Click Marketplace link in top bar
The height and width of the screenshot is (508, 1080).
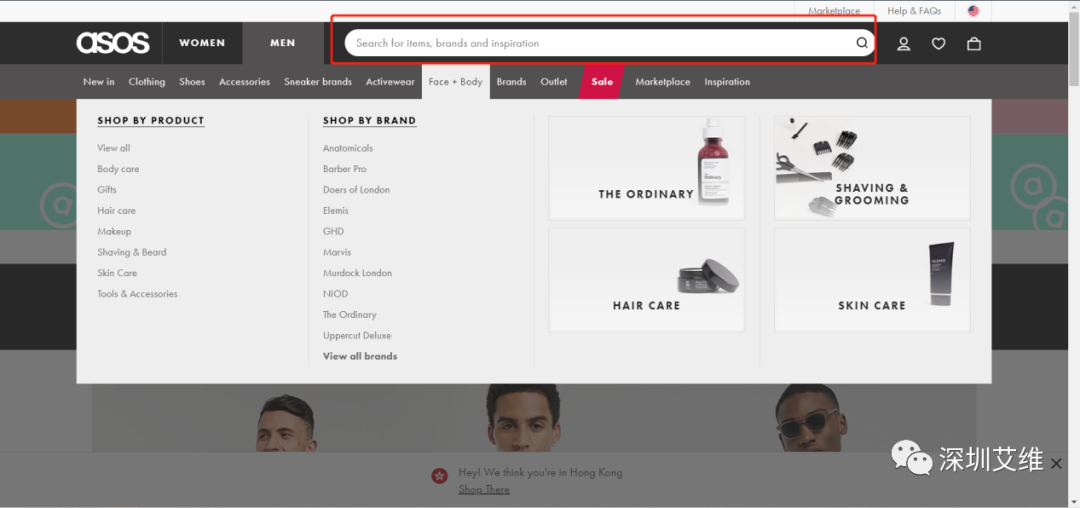[x=834, y=11]
